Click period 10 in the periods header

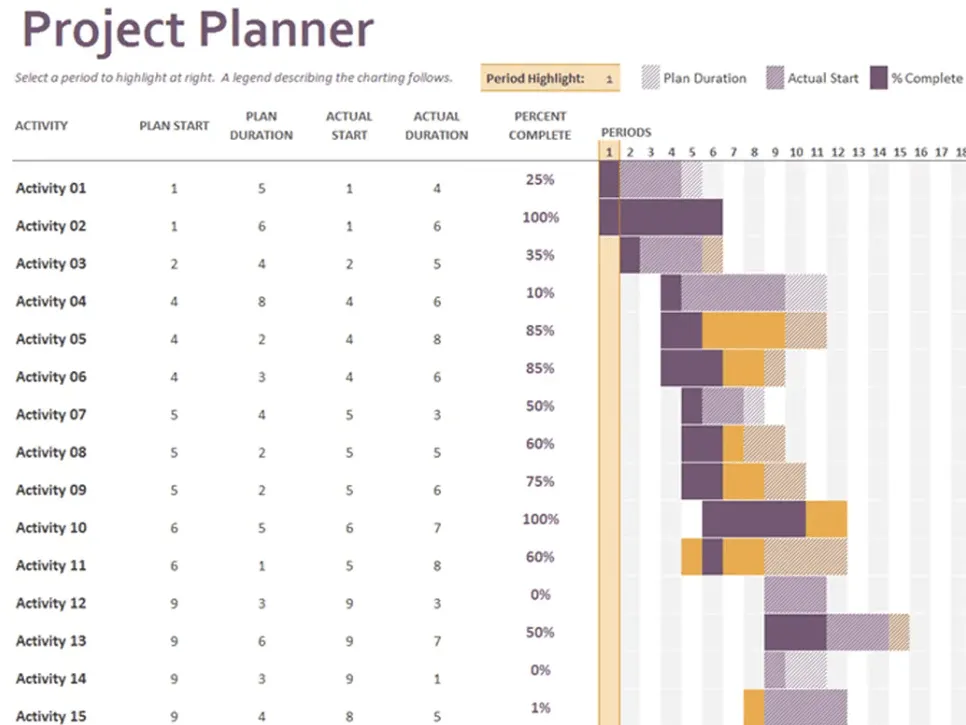796,152
